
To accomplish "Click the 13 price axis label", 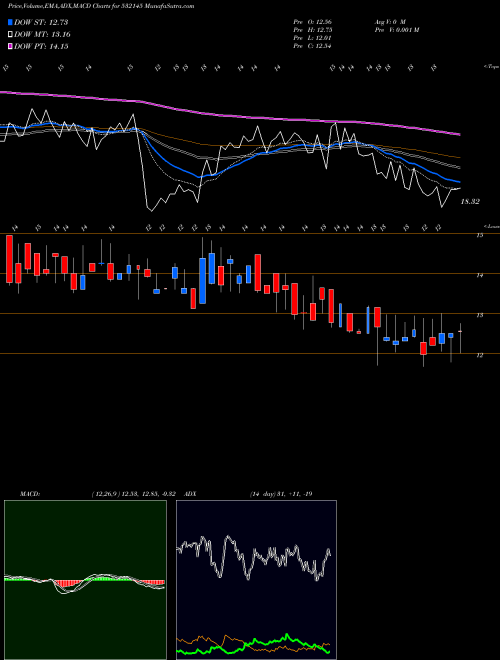I will (479, 315).
